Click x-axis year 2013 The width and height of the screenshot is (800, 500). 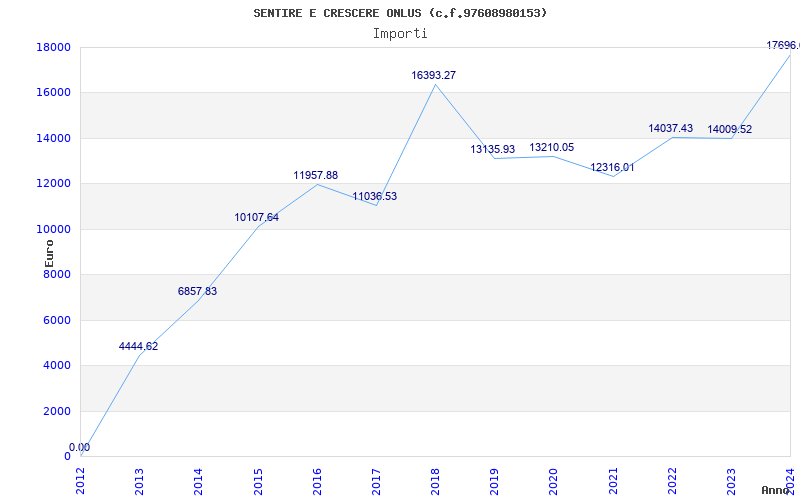pos(139,481)
